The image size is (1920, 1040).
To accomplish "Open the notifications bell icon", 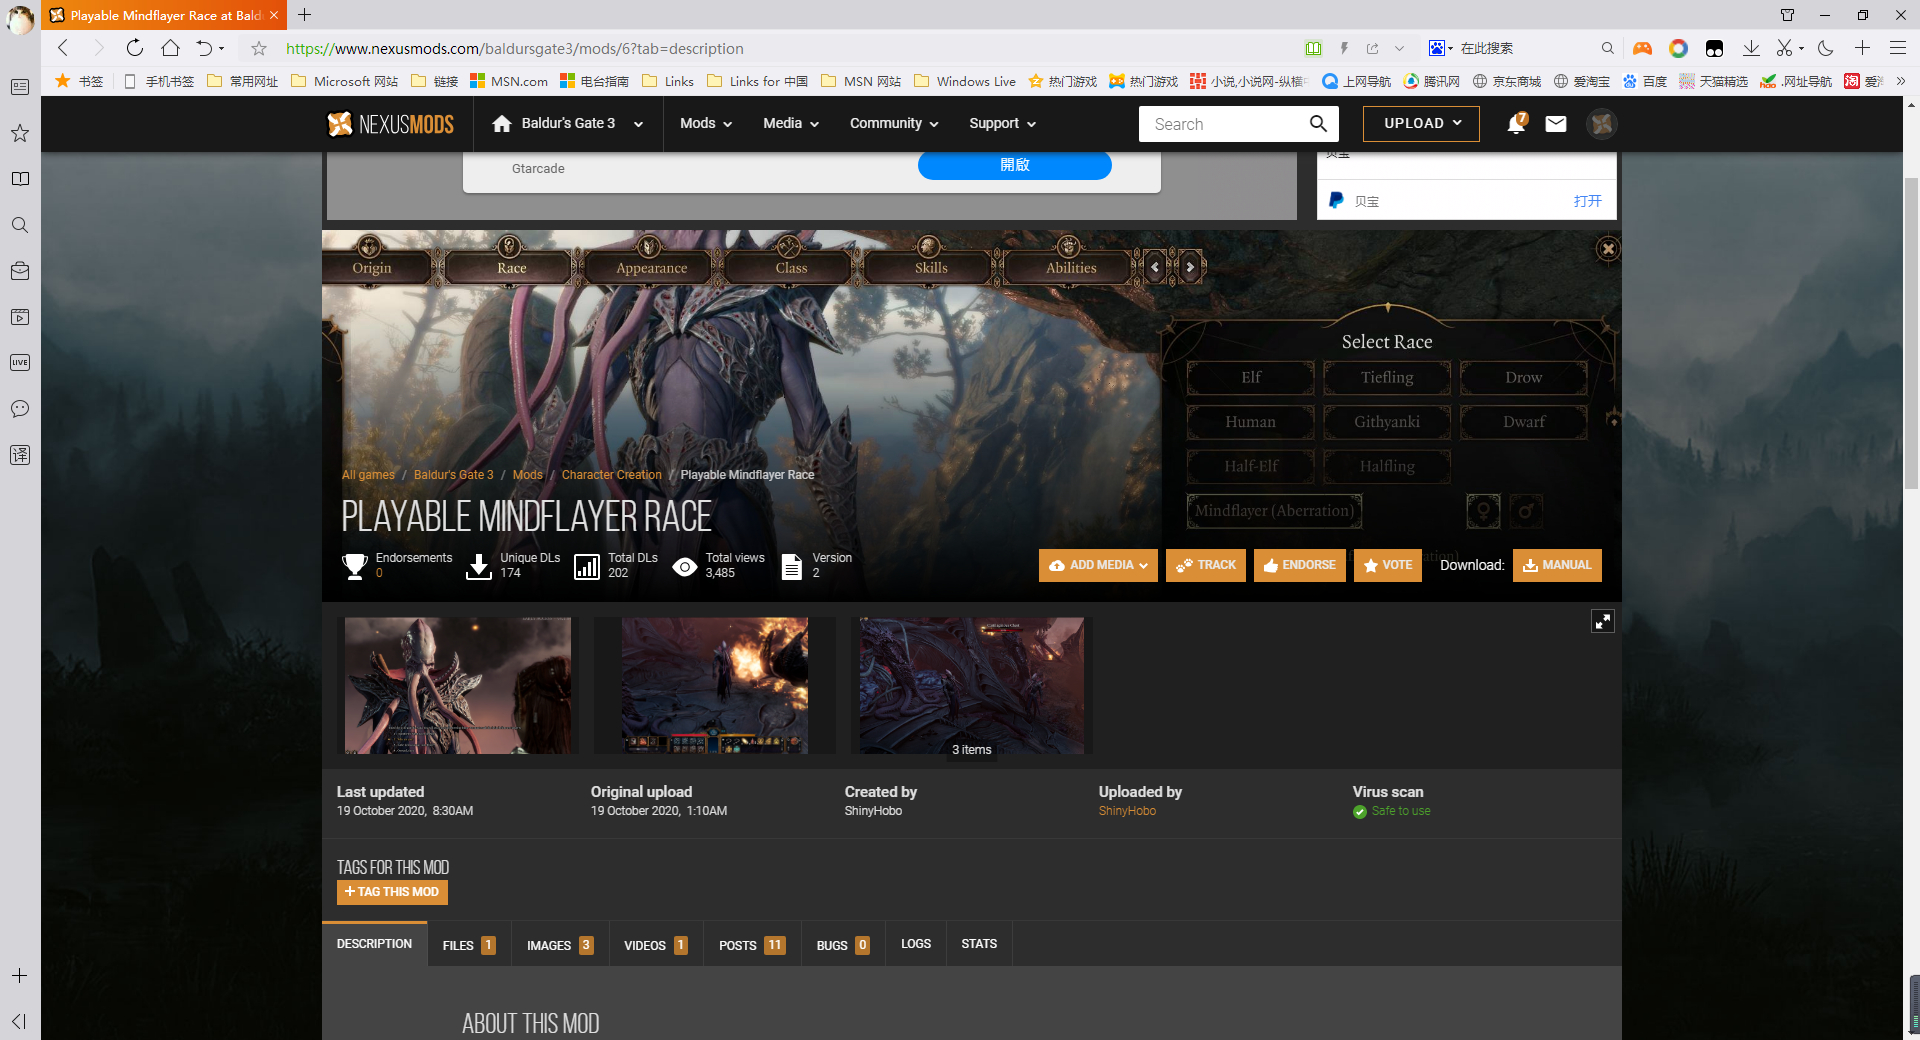I will pos(1516,123).
